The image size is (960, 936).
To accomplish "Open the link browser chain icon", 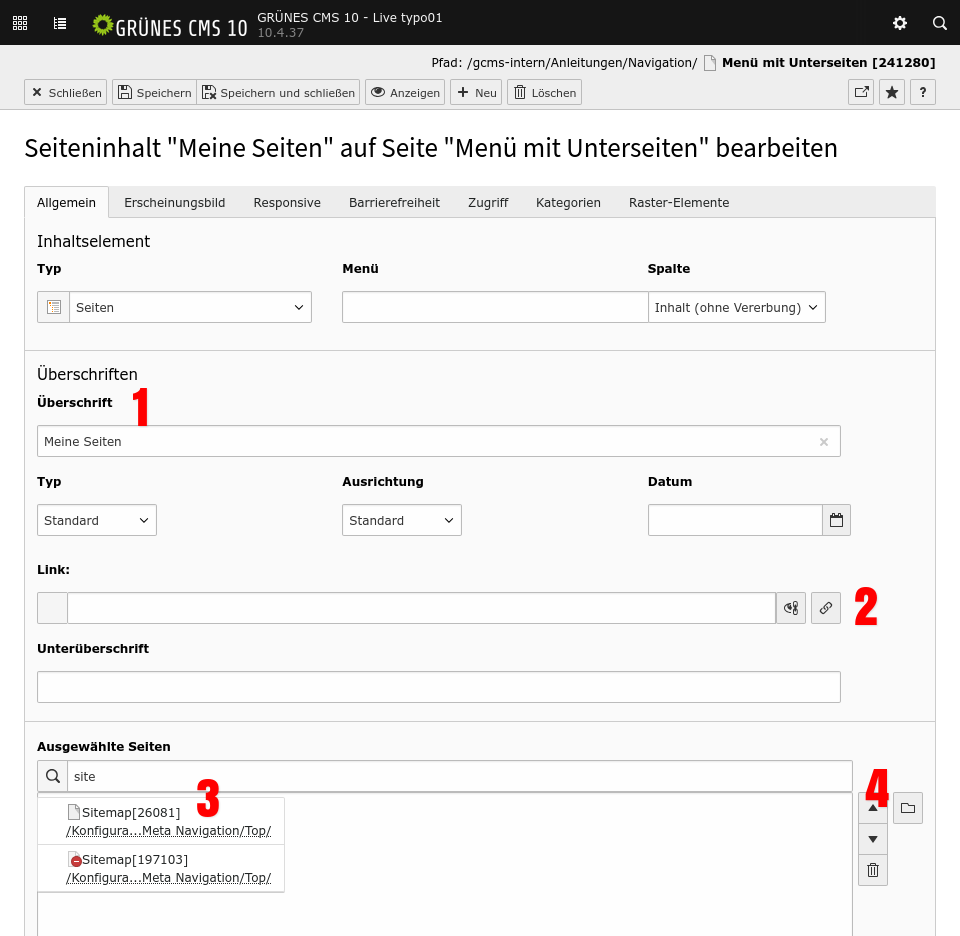I will pos(826,608).
